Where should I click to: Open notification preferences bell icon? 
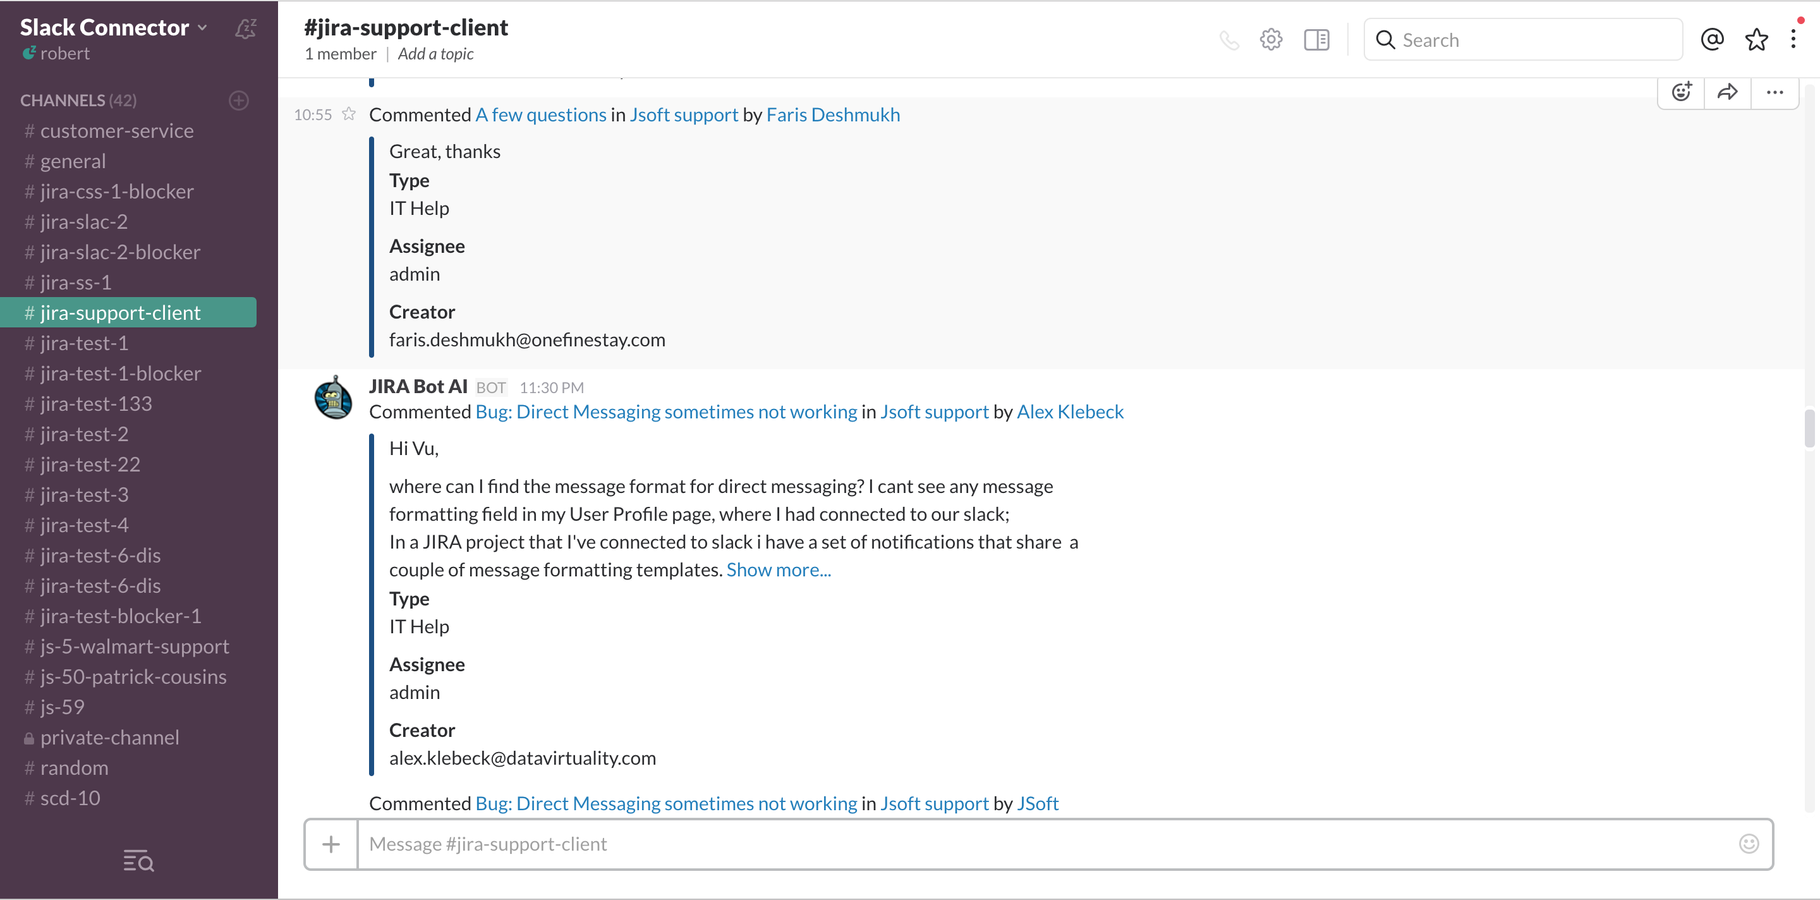click(x=246, y=28)
